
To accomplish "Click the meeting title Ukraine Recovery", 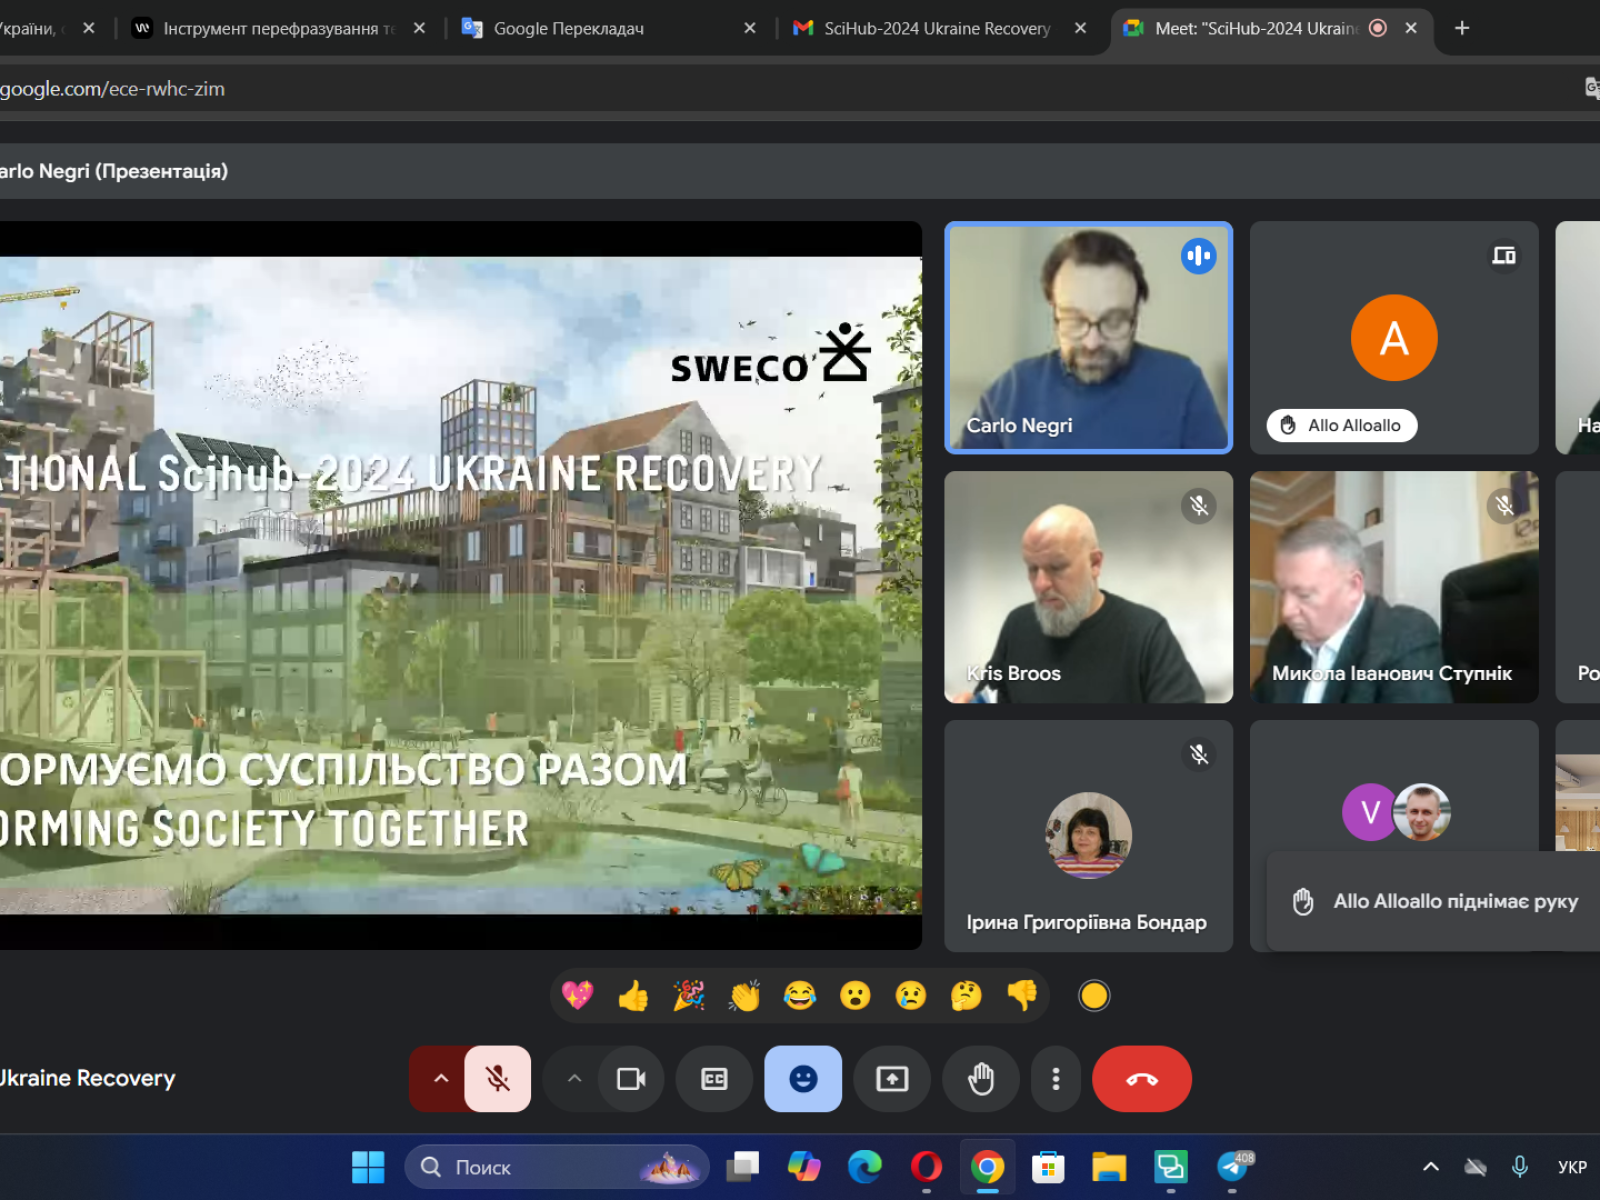I will pyautogui.click(x=88, y=1078).
